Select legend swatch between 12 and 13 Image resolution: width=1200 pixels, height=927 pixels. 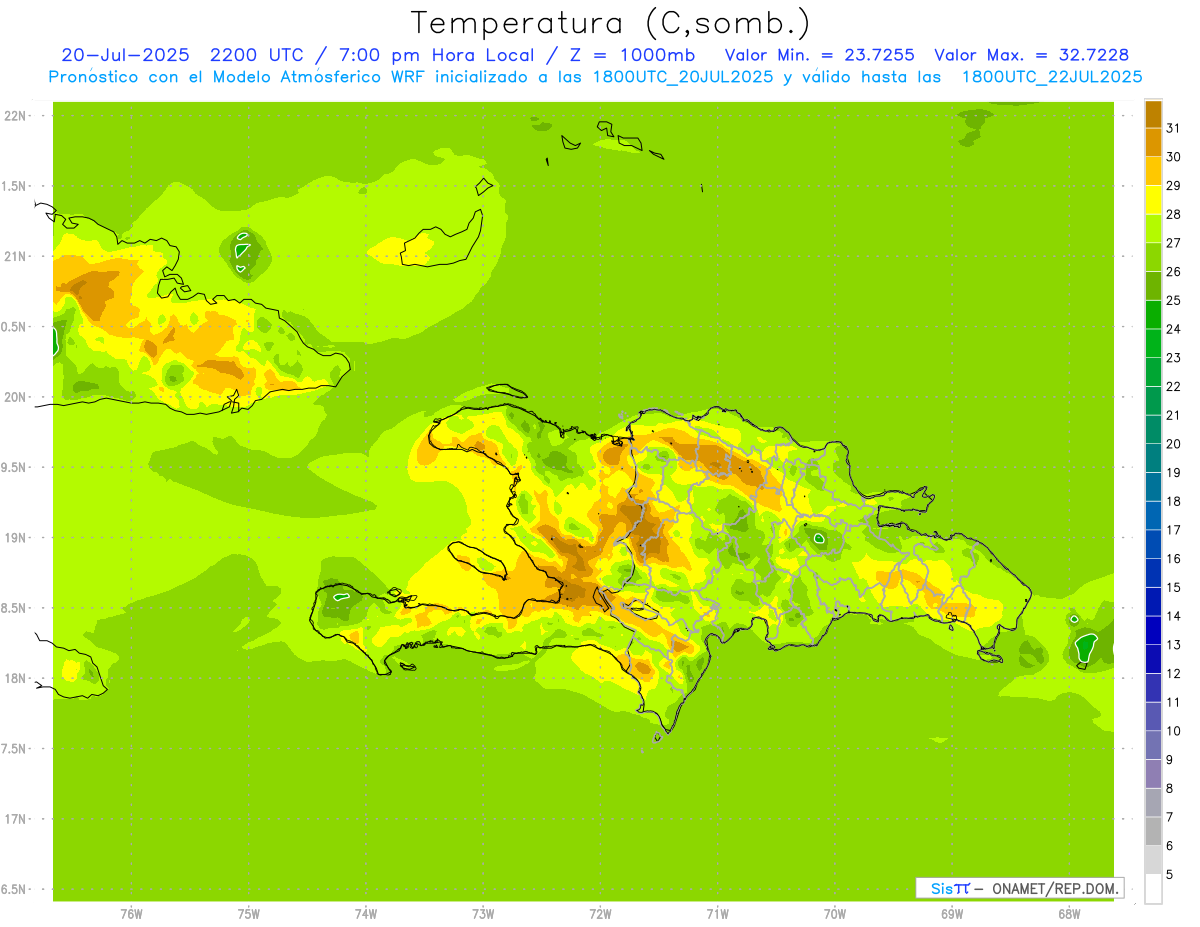pos(1153,659)
